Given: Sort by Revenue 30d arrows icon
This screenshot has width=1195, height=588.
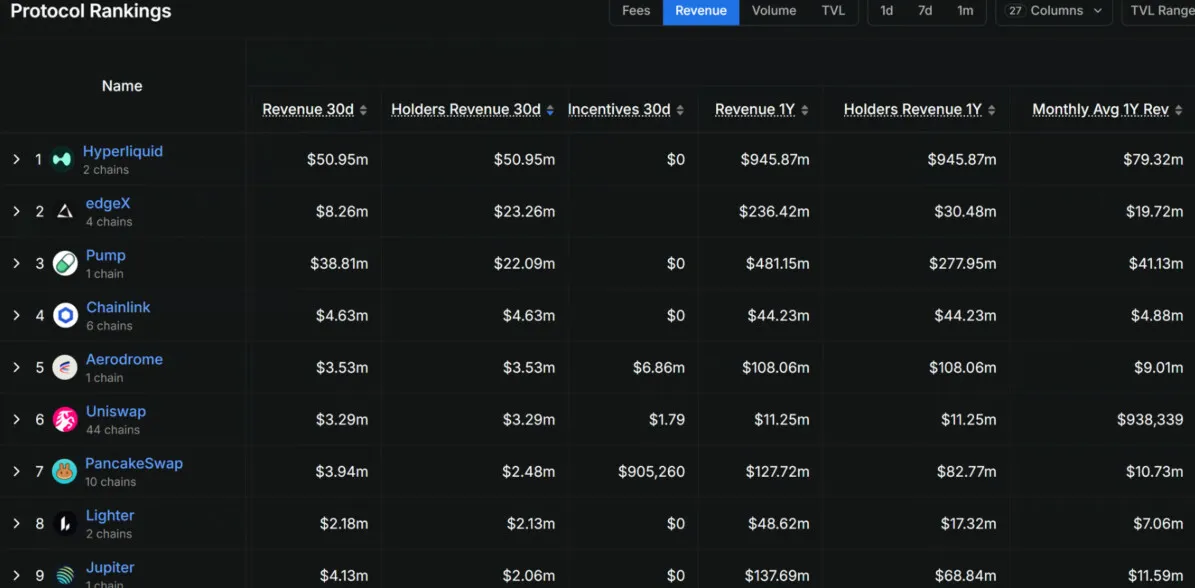Looking at the screenshot, I should (364, 110).
